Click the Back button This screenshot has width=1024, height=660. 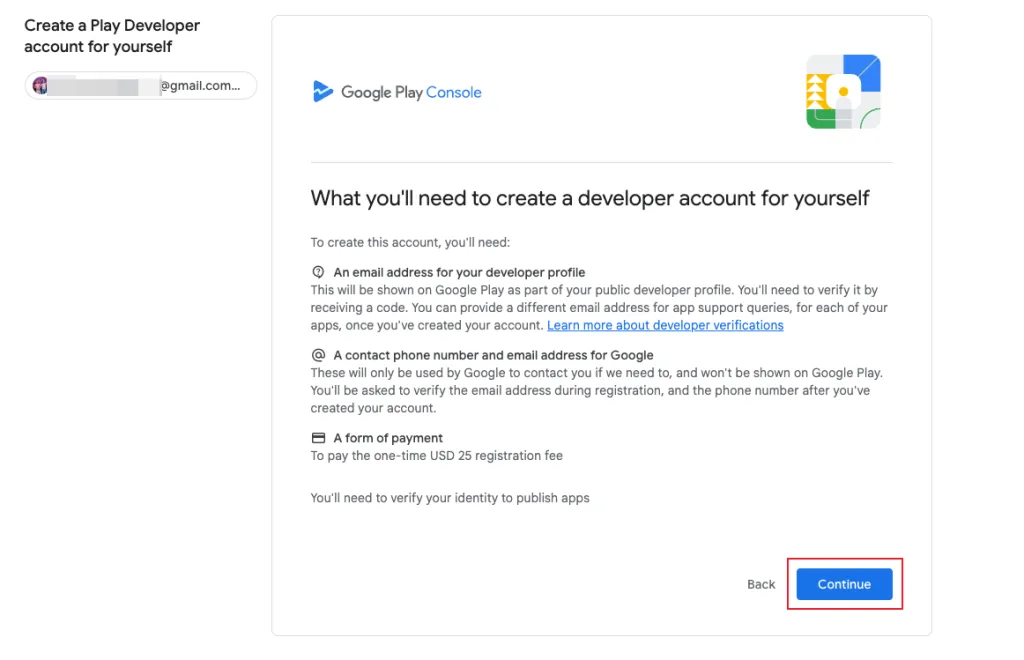761,584
